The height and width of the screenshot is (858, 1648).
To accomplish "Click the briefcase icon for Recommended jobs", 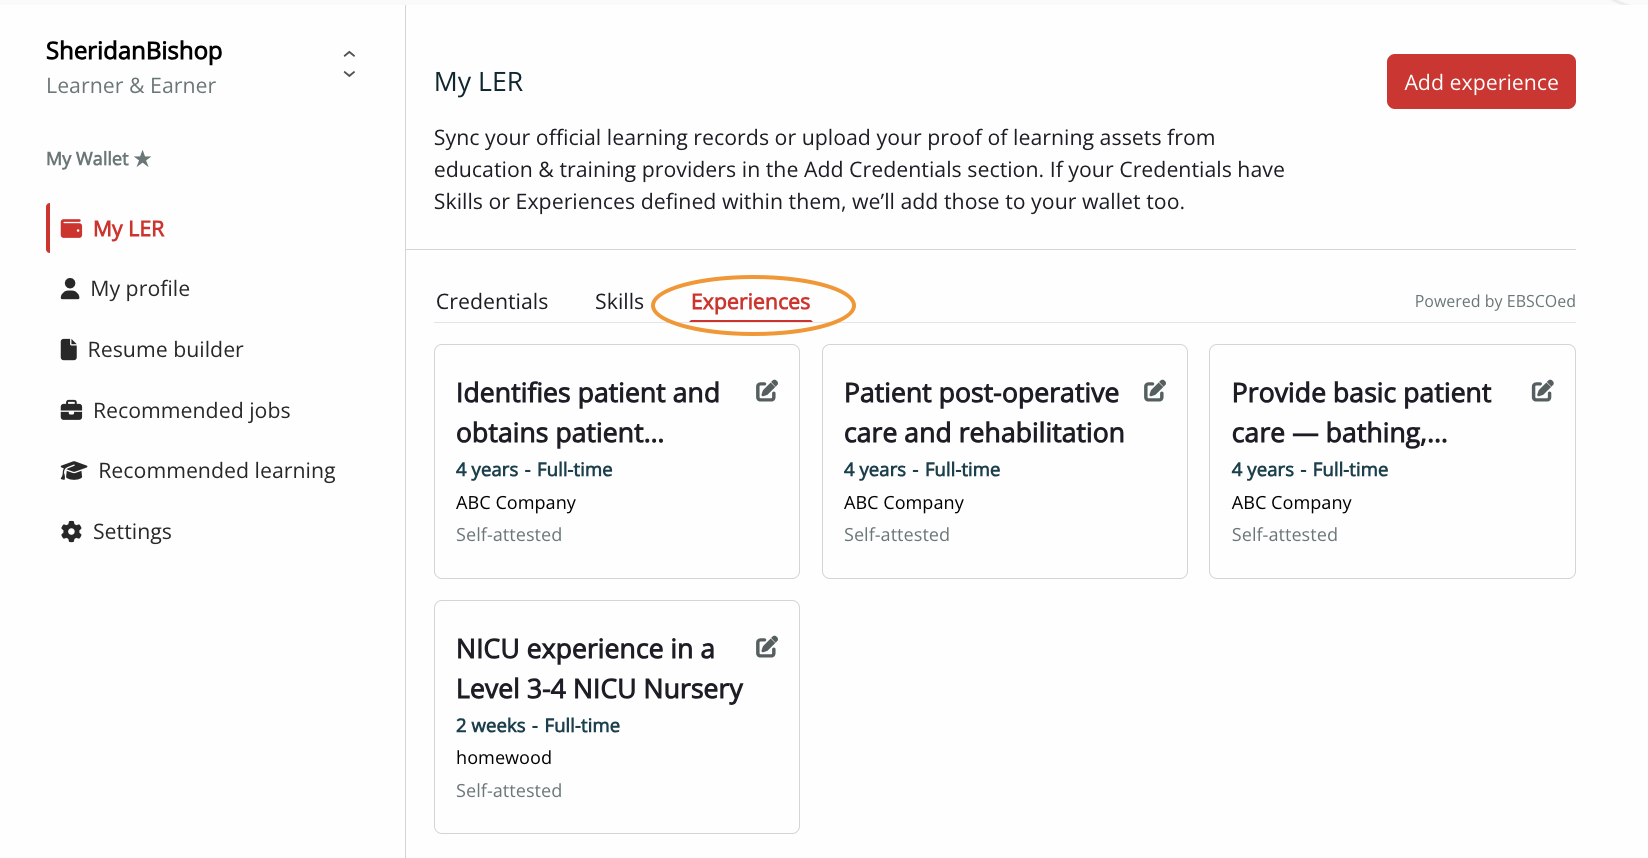I will point(72,411).
